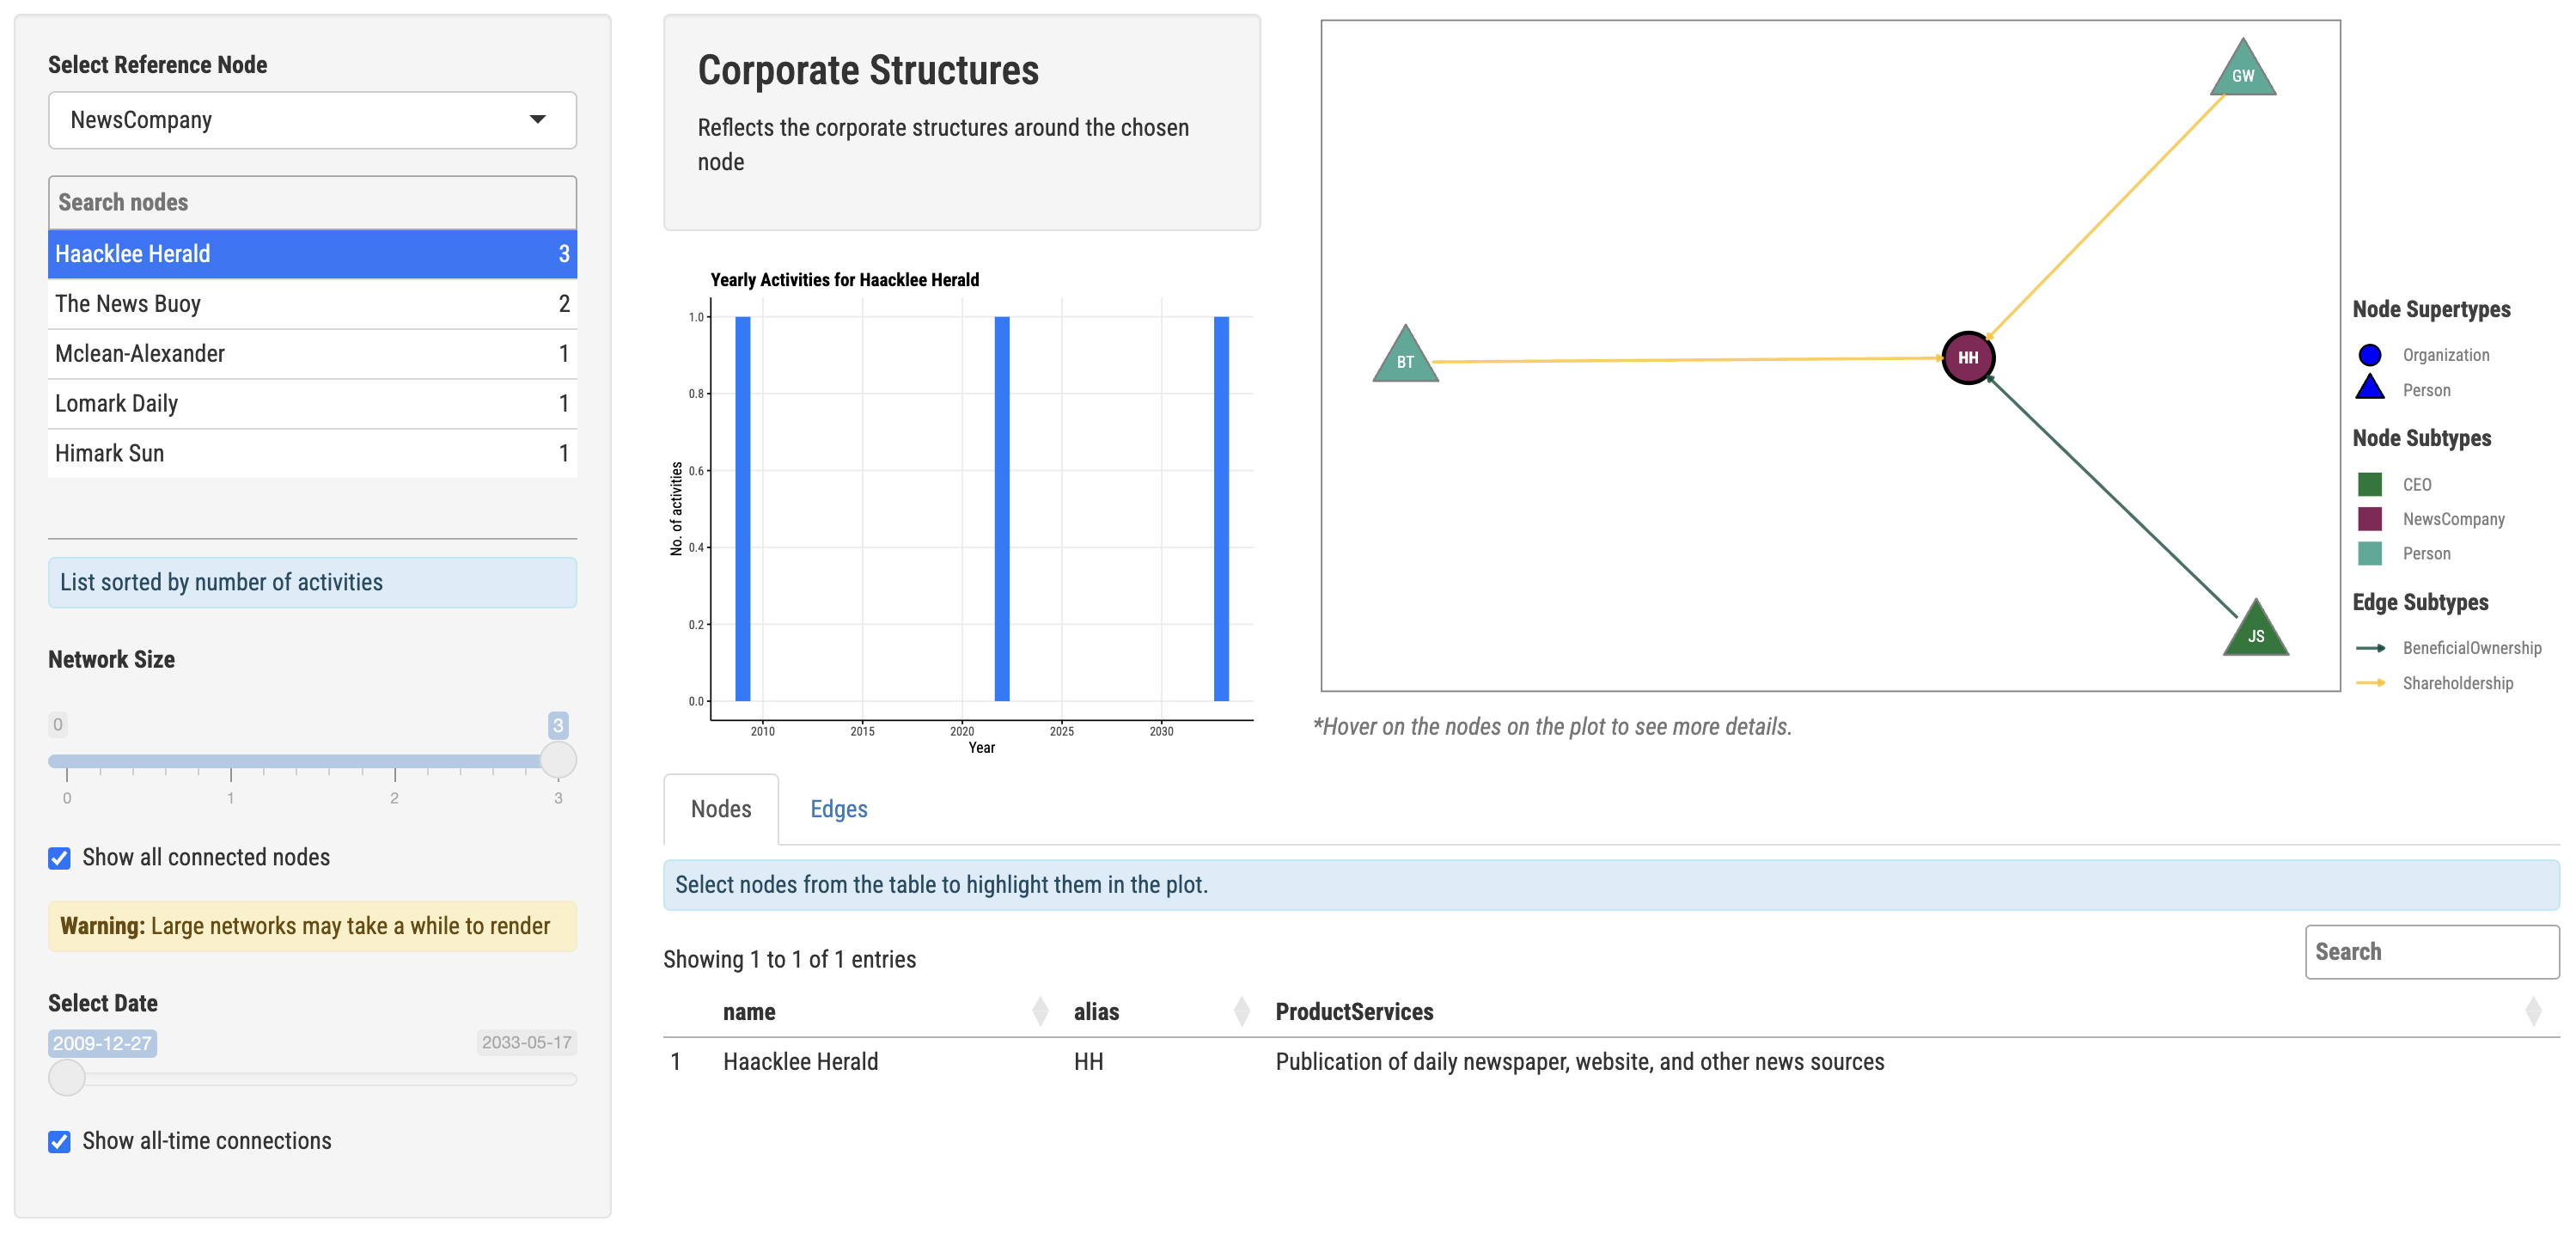Switch to the Edges tab
Image resolution: width=2576 pixels, height=1234 pixels.
(x=838, y=809)
